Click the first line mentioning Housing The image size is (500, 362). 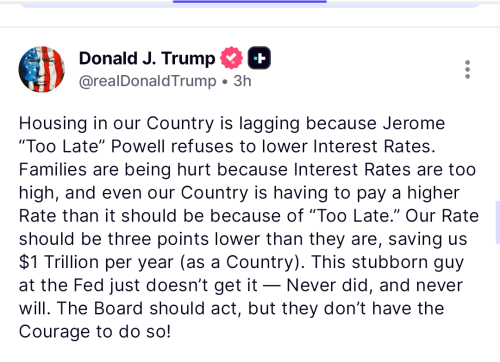232,124
